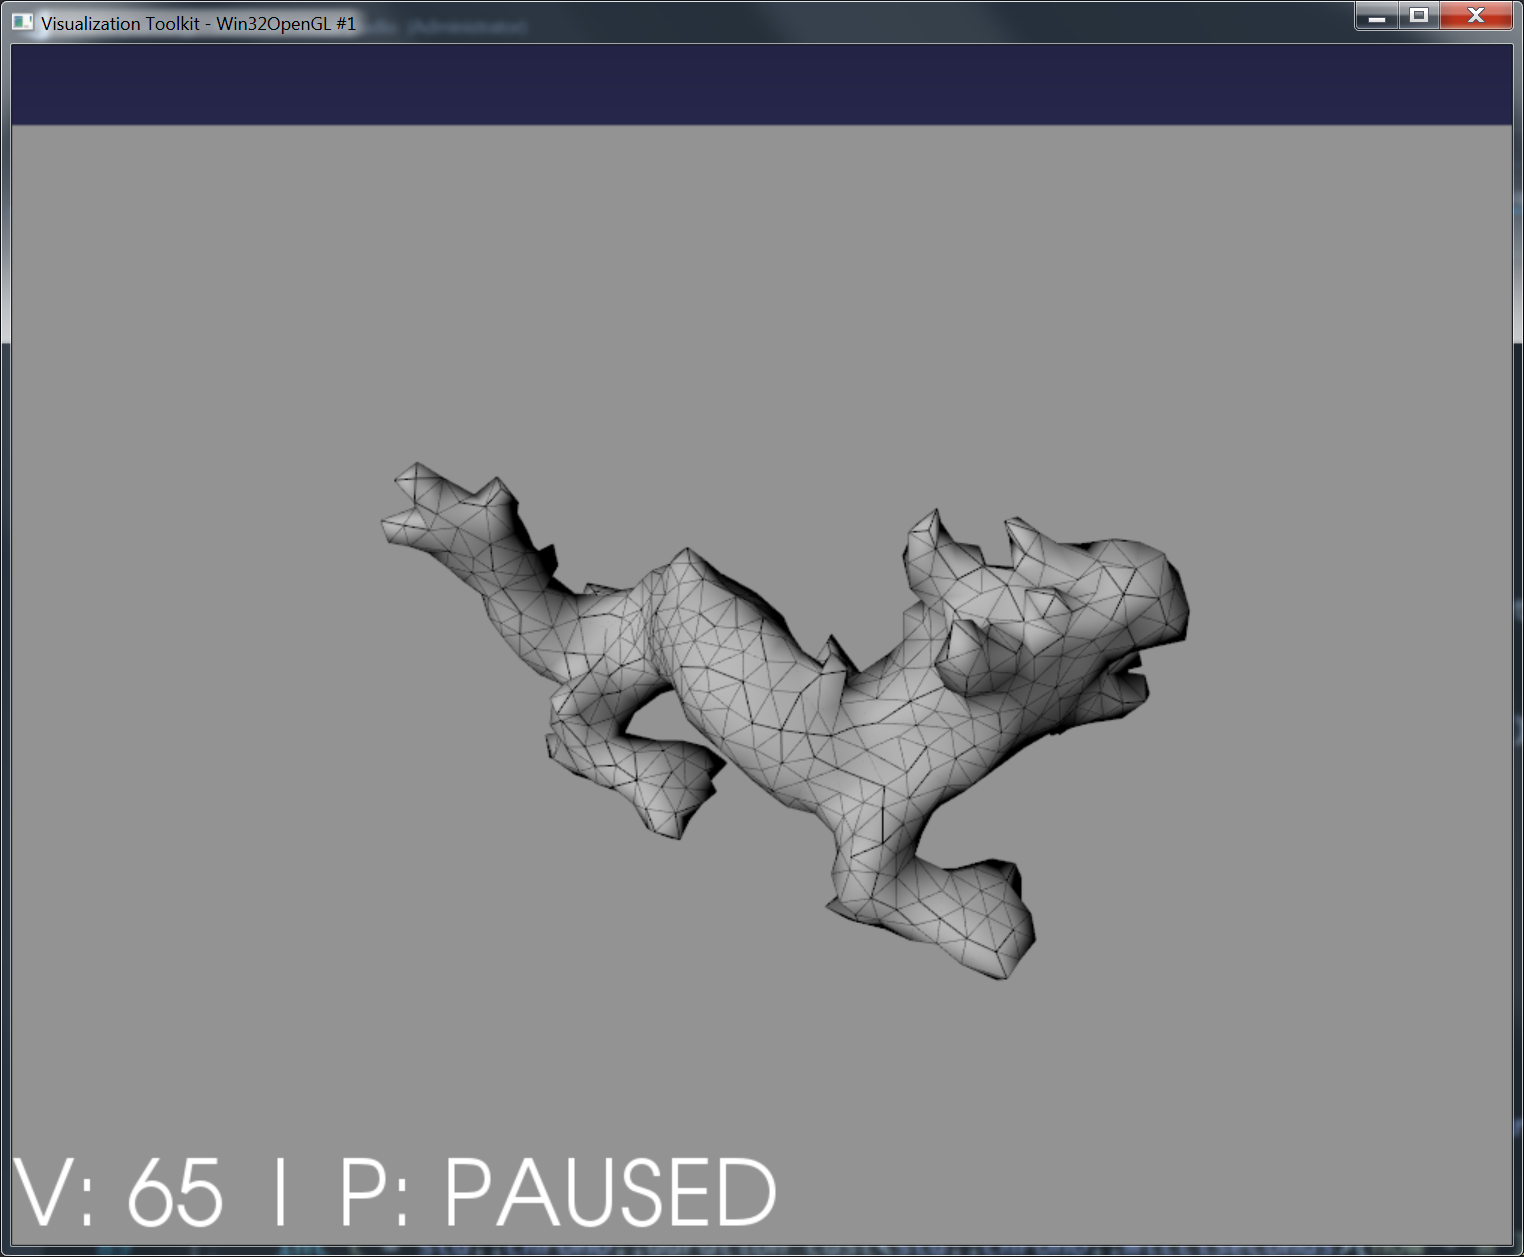Close the Visualization Toolkit window
1524x1257 pixels.
[1476, 16]
